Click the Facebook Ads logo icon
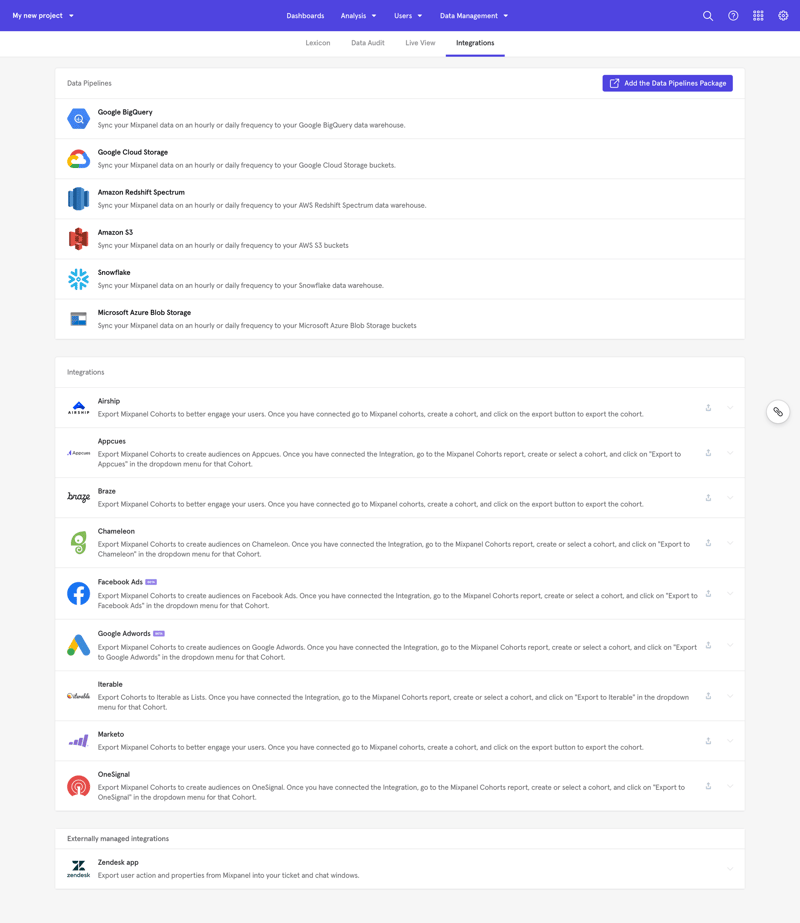The image size is (800, 923). 78,593
